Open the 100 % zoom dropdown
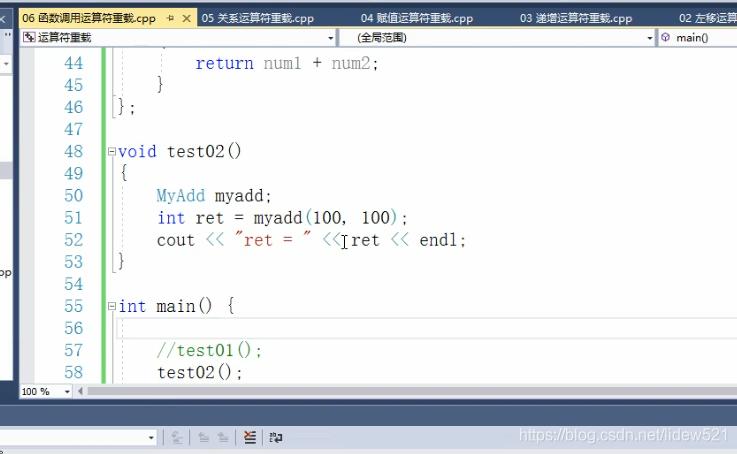 67,391
